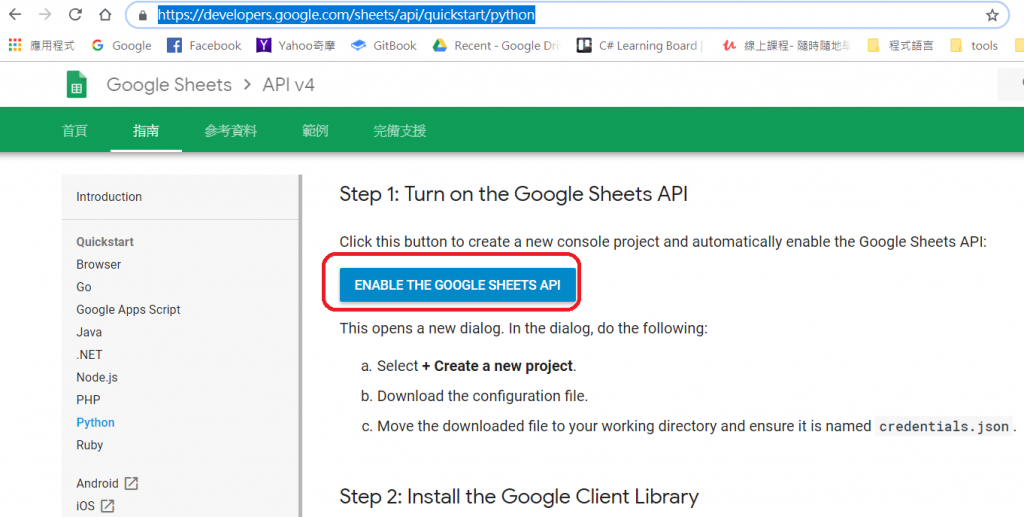Click the browser back arrow
1024x517 pixels.
[14, 14]
